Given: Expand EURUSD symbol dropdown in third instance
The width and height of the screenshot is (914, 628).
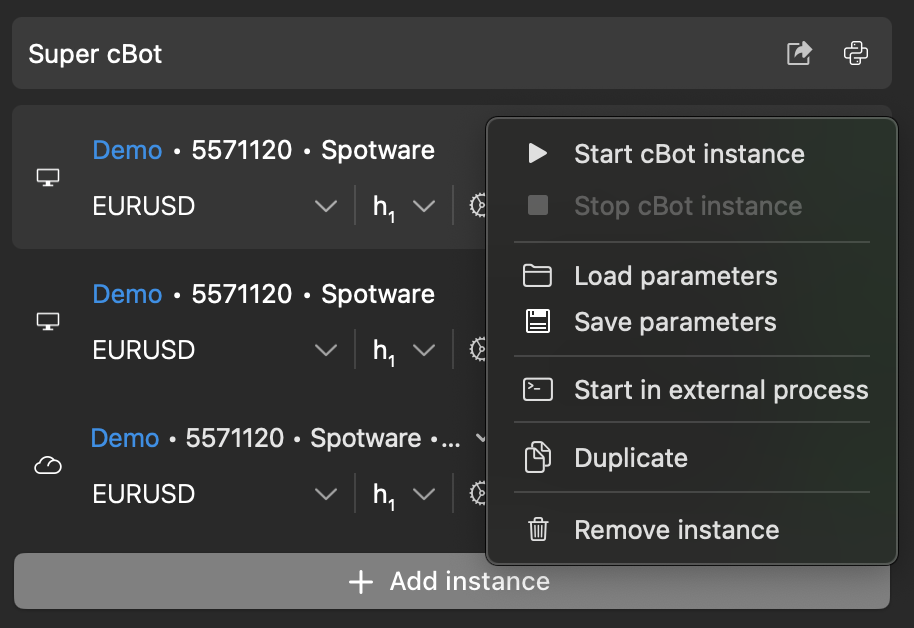Looking at the screenshot, I should [x=326, y=495].
